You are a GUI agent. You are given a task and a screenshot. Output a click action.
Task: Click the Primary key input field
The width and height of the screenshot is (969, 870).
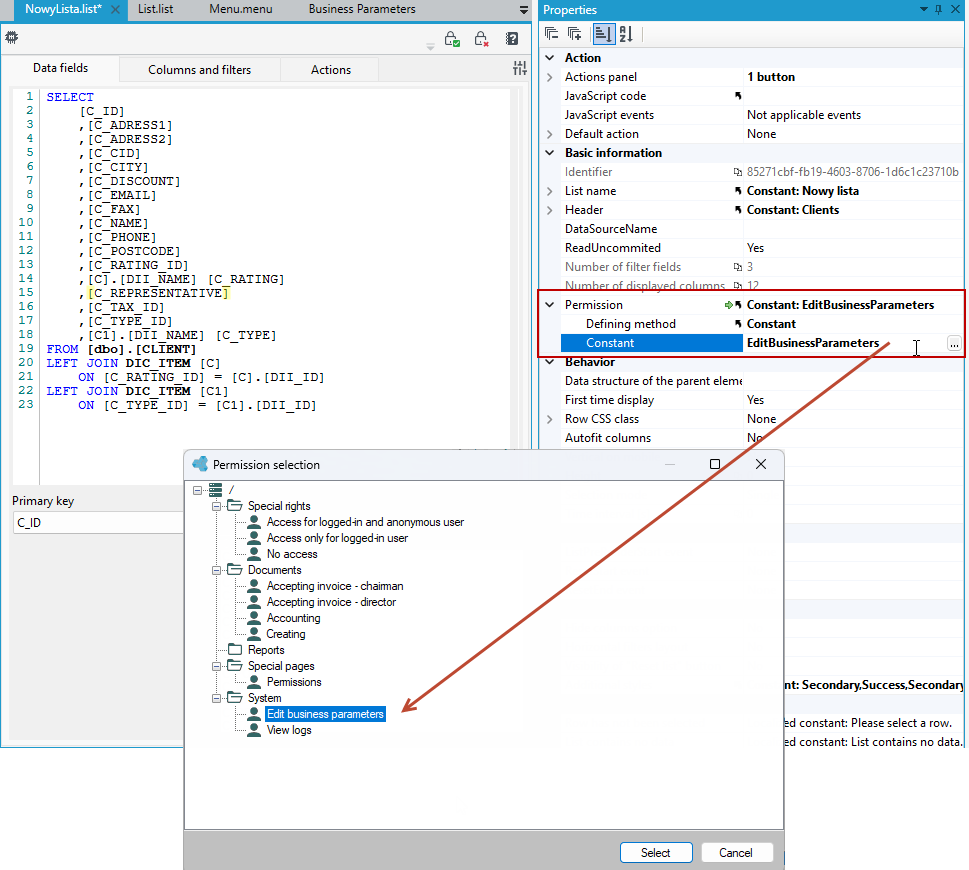pos(98,523)
